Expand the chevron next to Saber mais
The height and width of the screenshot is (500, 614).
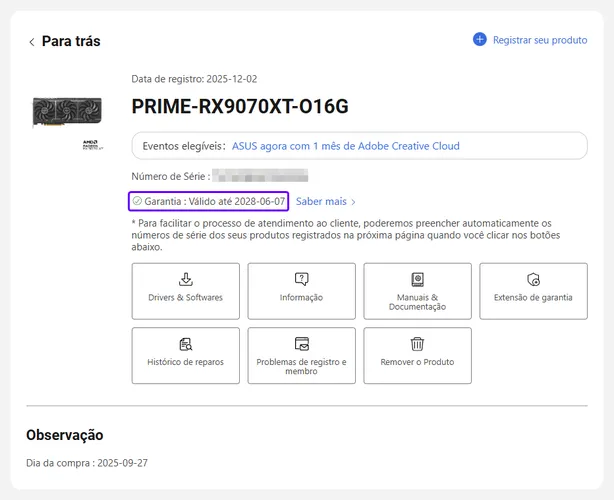[x=353, y=202]
